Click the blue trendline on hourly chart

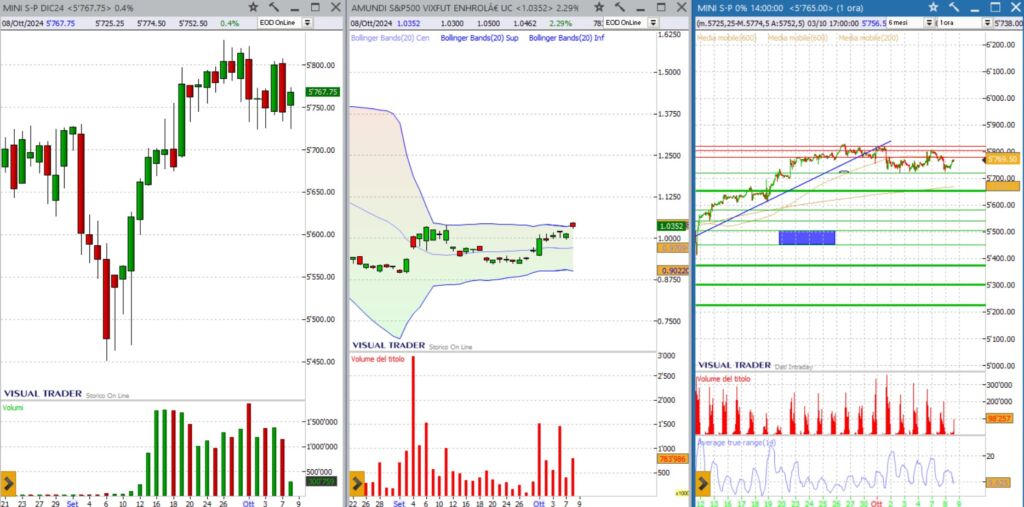(793, 188)
